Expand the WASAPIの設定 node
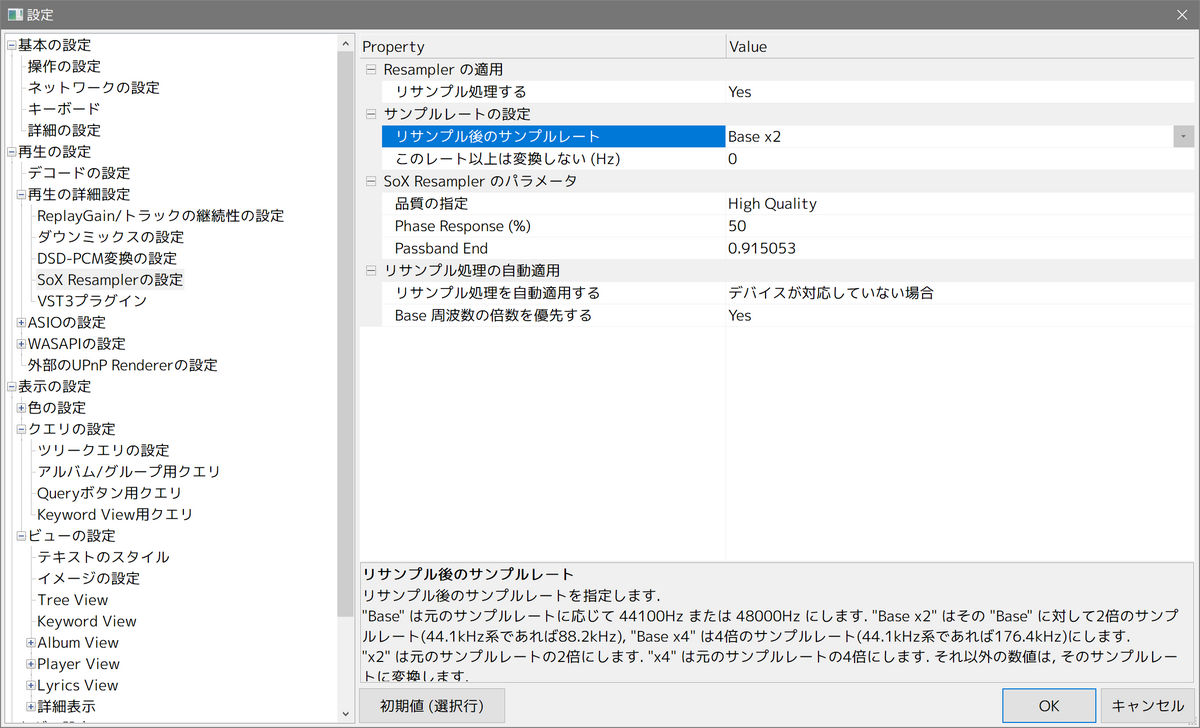The height and width of the screenshot is (728, 1200). click(21, 344)
